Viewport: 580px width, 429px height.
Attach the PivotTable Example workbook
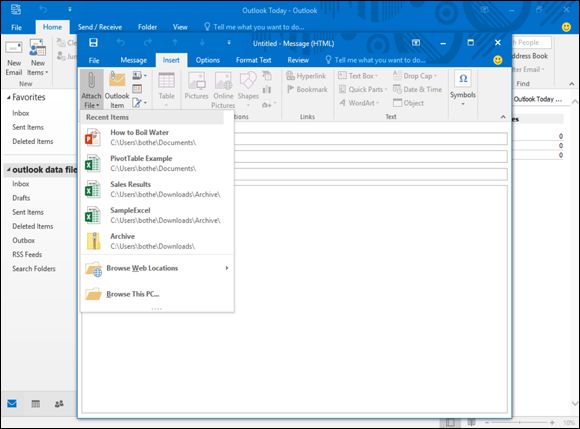[x=157, y=163]
